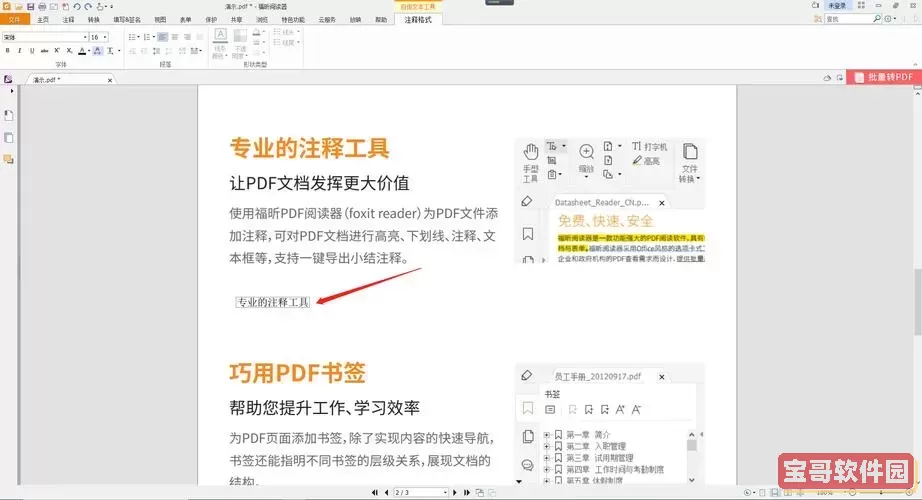Open the font name dropdown
Screen dimensions: 922x500
[85, 37]
